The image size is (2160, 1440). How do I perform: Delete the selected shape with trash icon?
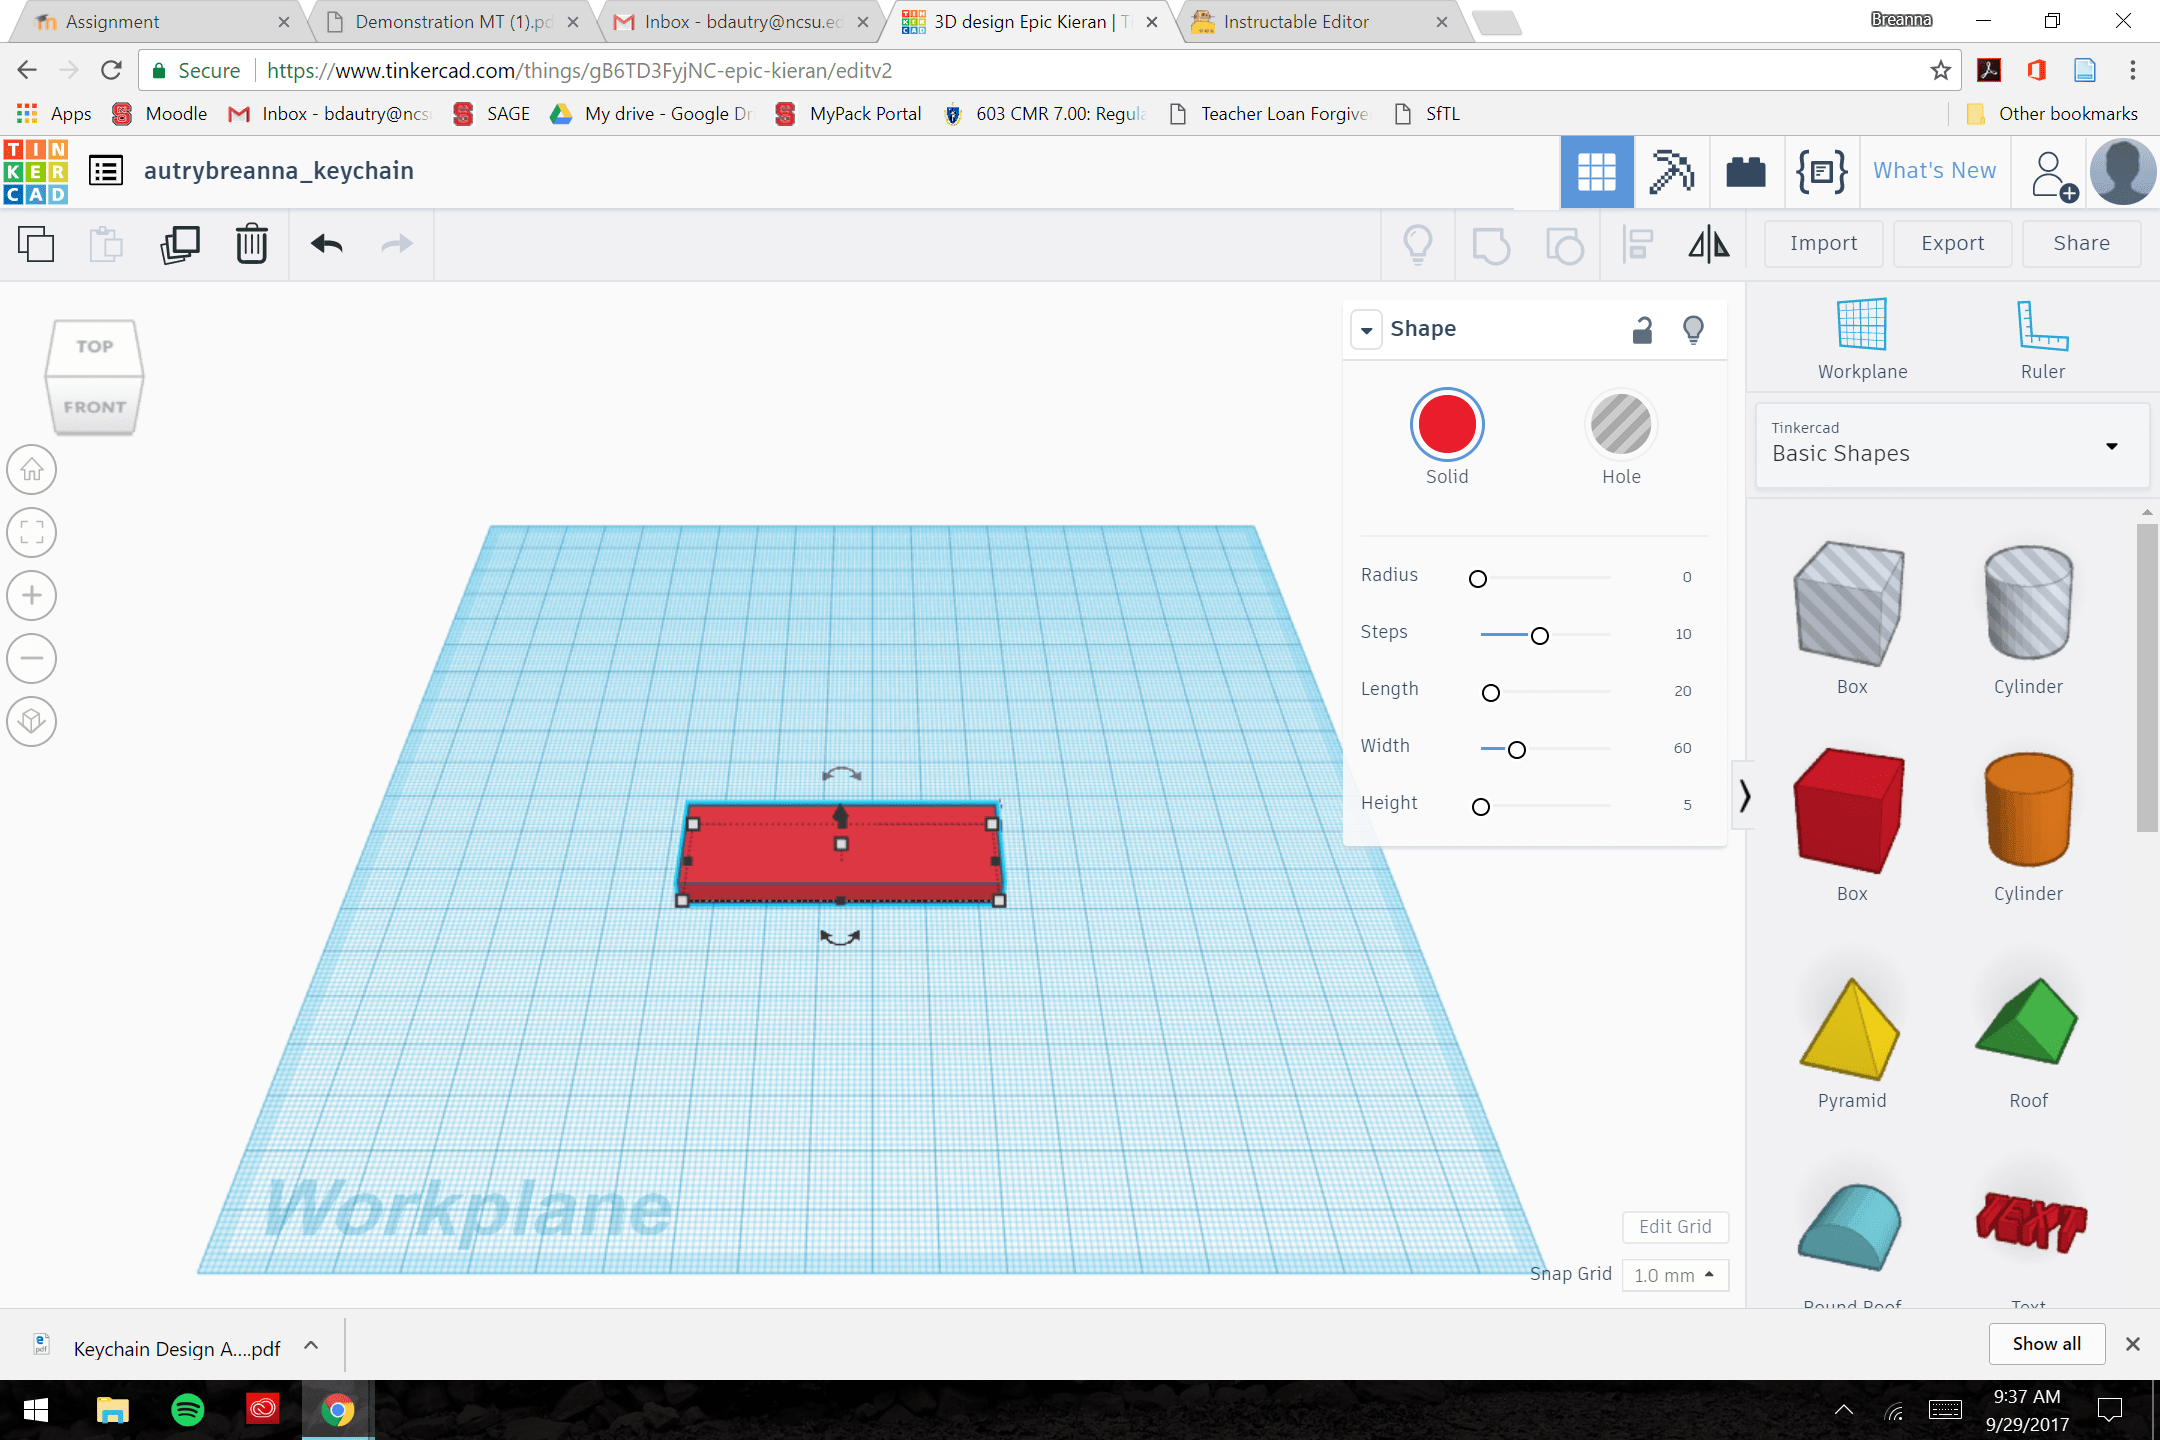(250, 243)
